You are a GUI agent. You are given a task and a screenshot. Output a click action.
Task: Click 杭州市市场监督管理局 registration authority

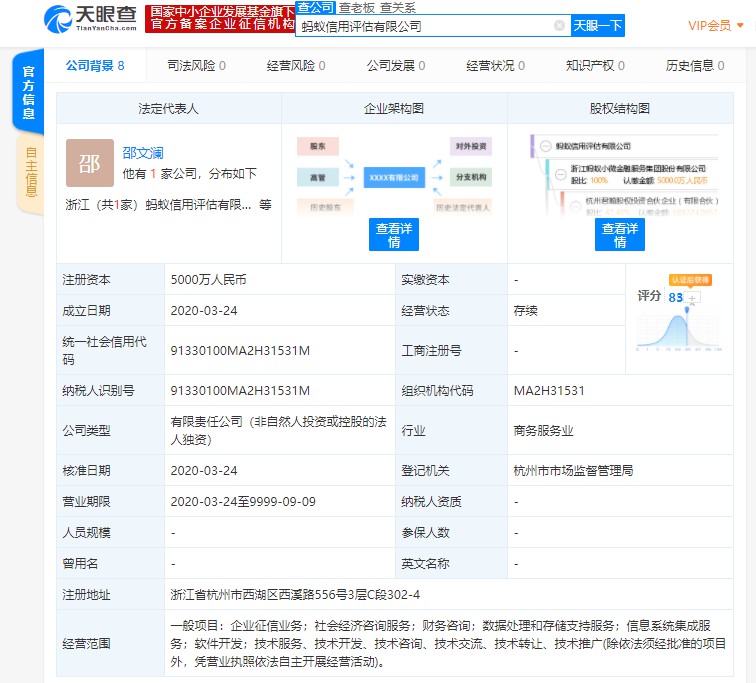(573, 470)
